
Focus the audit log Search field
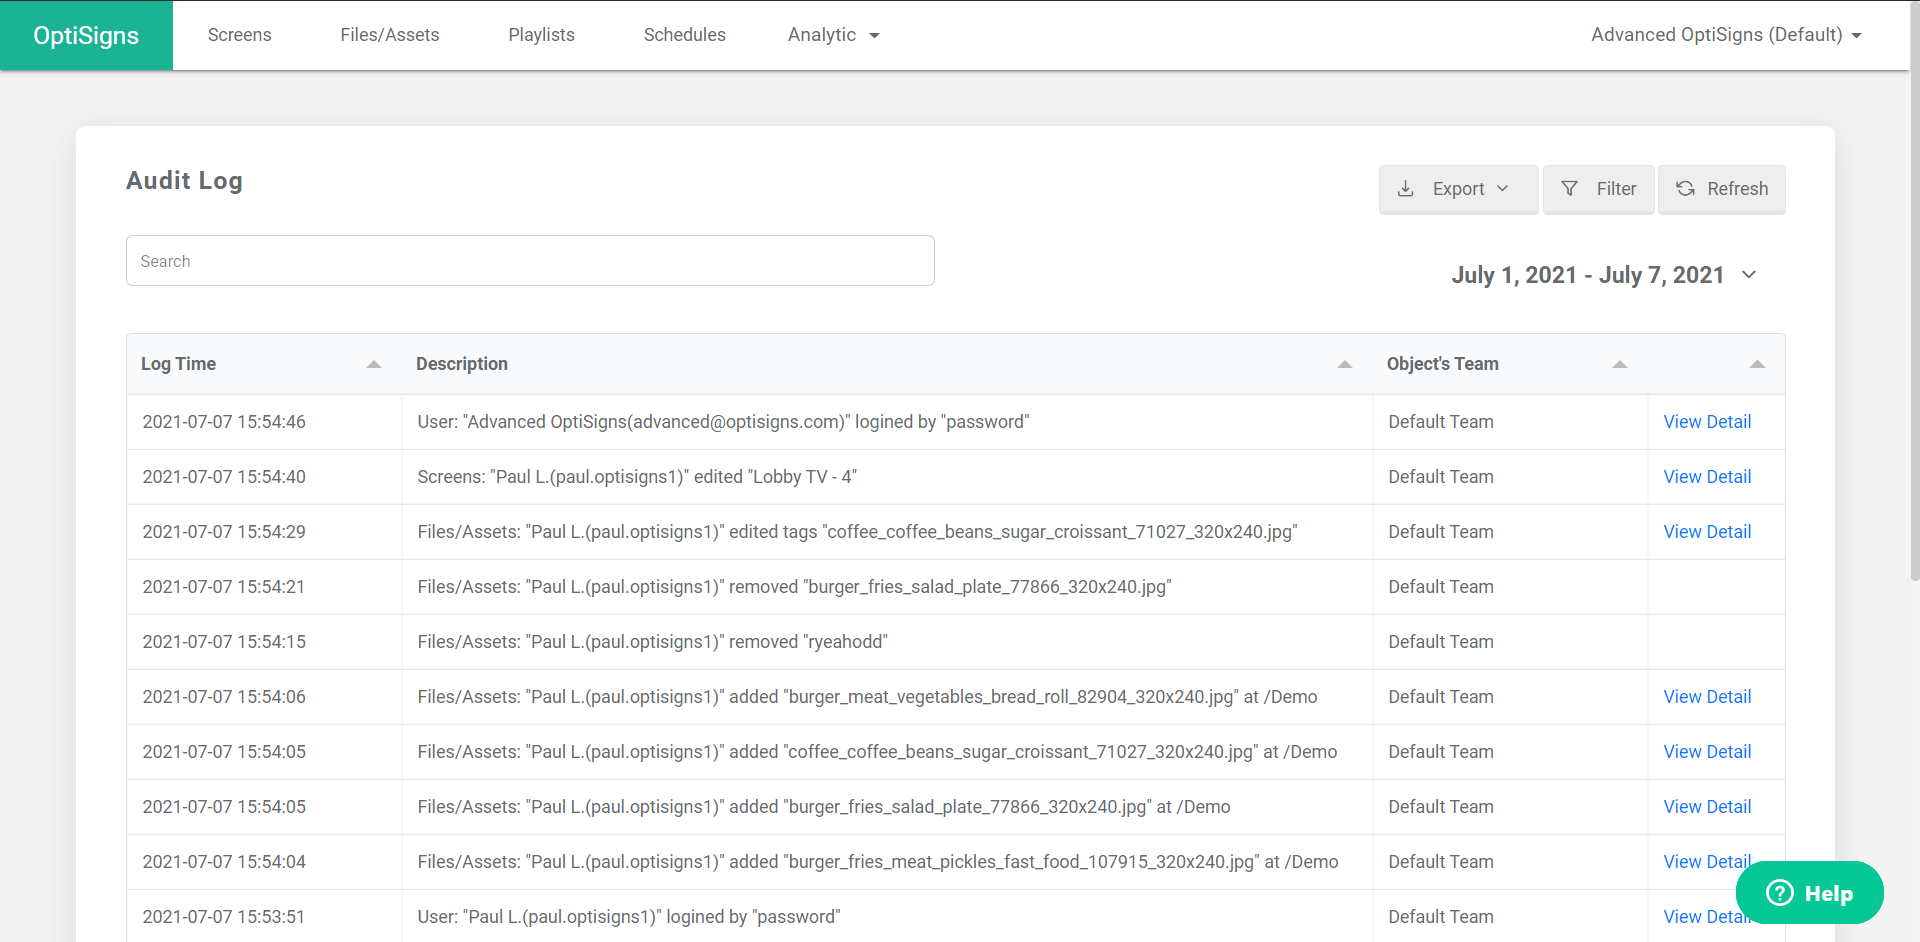point(530,261)
